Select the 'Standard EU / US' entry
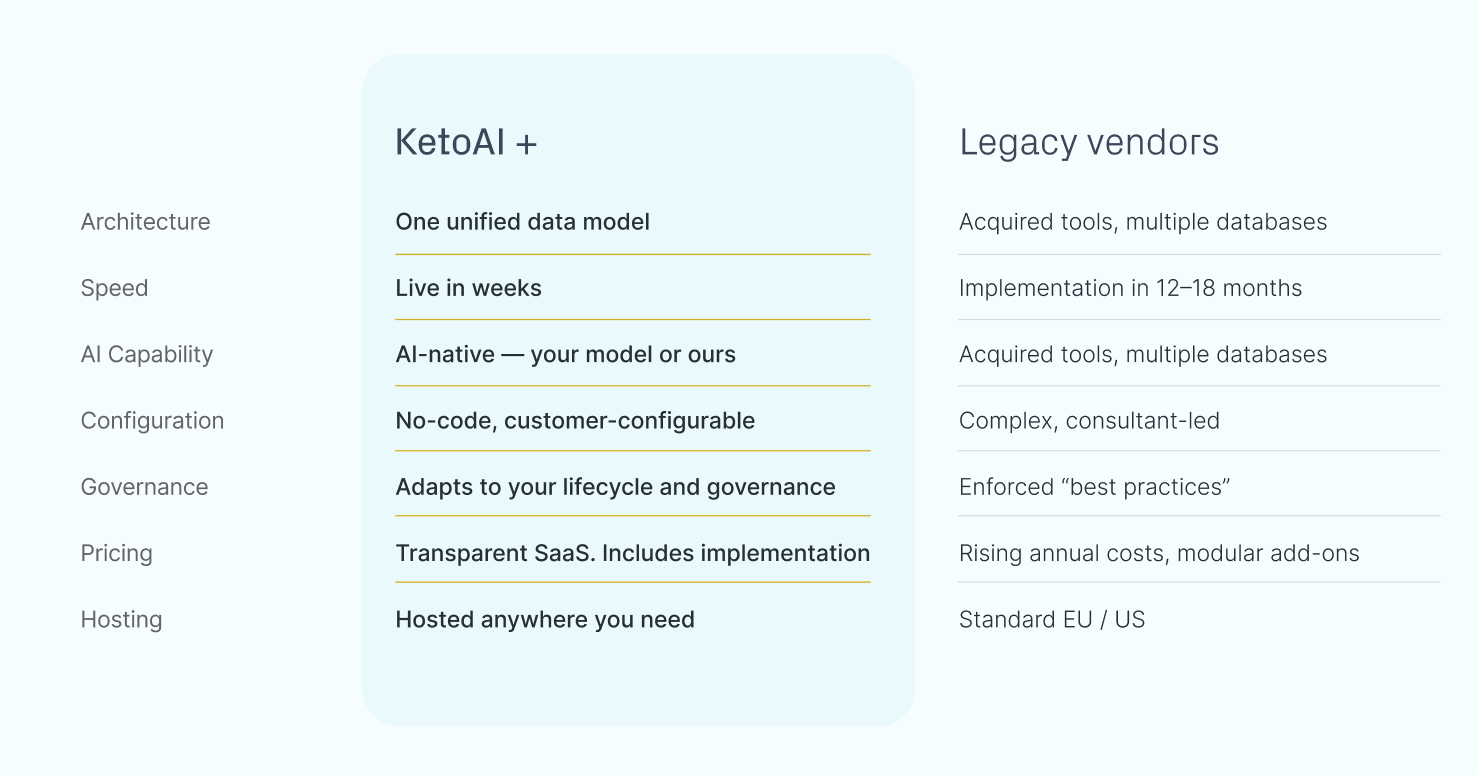The height and width of the screenshot is (775, 1477). (x=1052, y=620)
